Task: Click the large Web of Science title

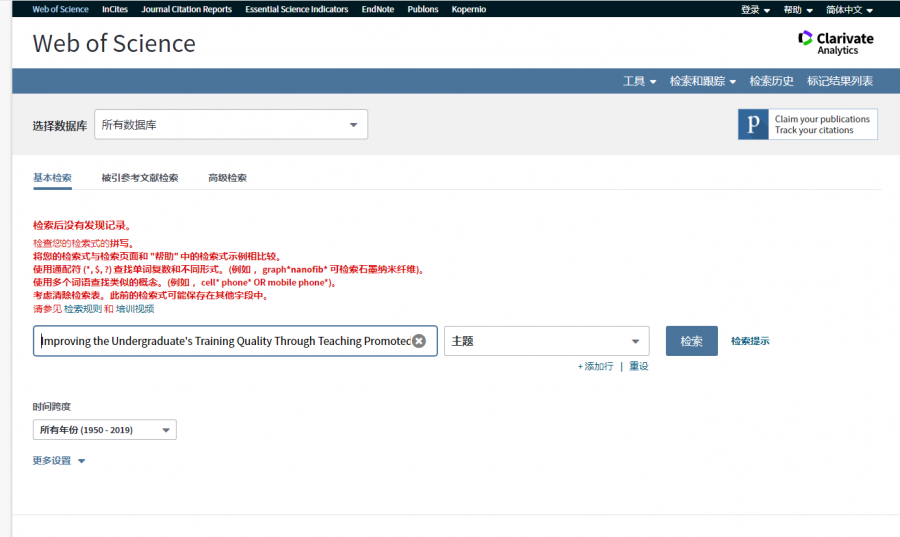Action: click(114, 44)
